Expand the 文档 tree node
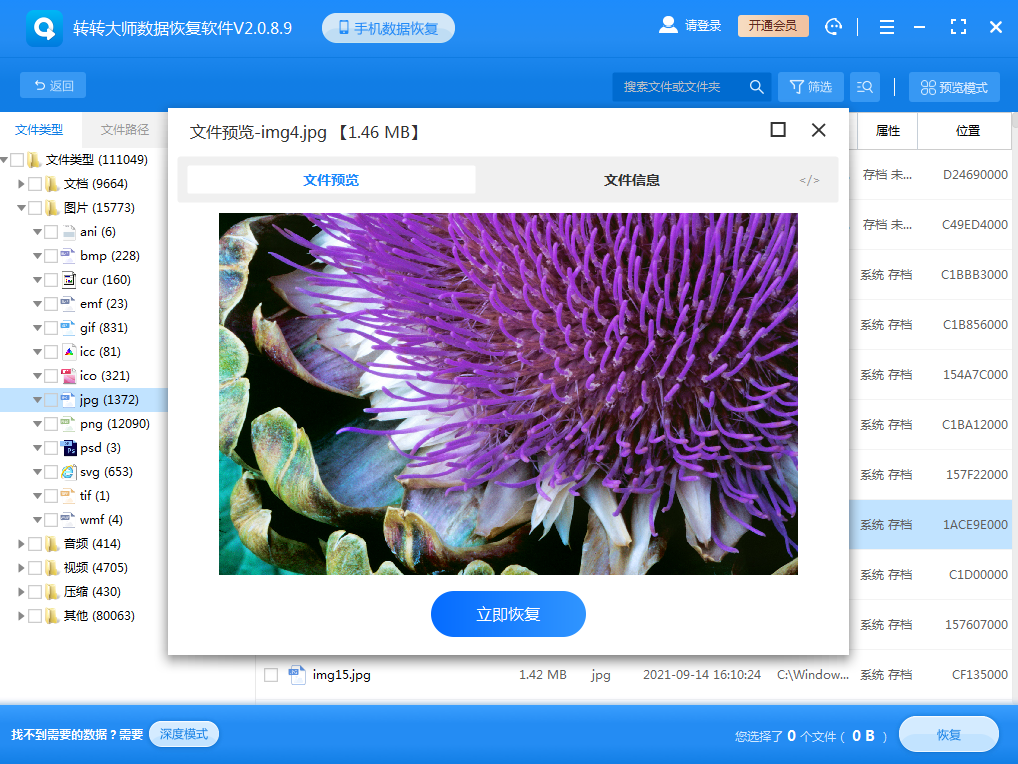This screenshot has height=764, width=1018. [21, 184]
